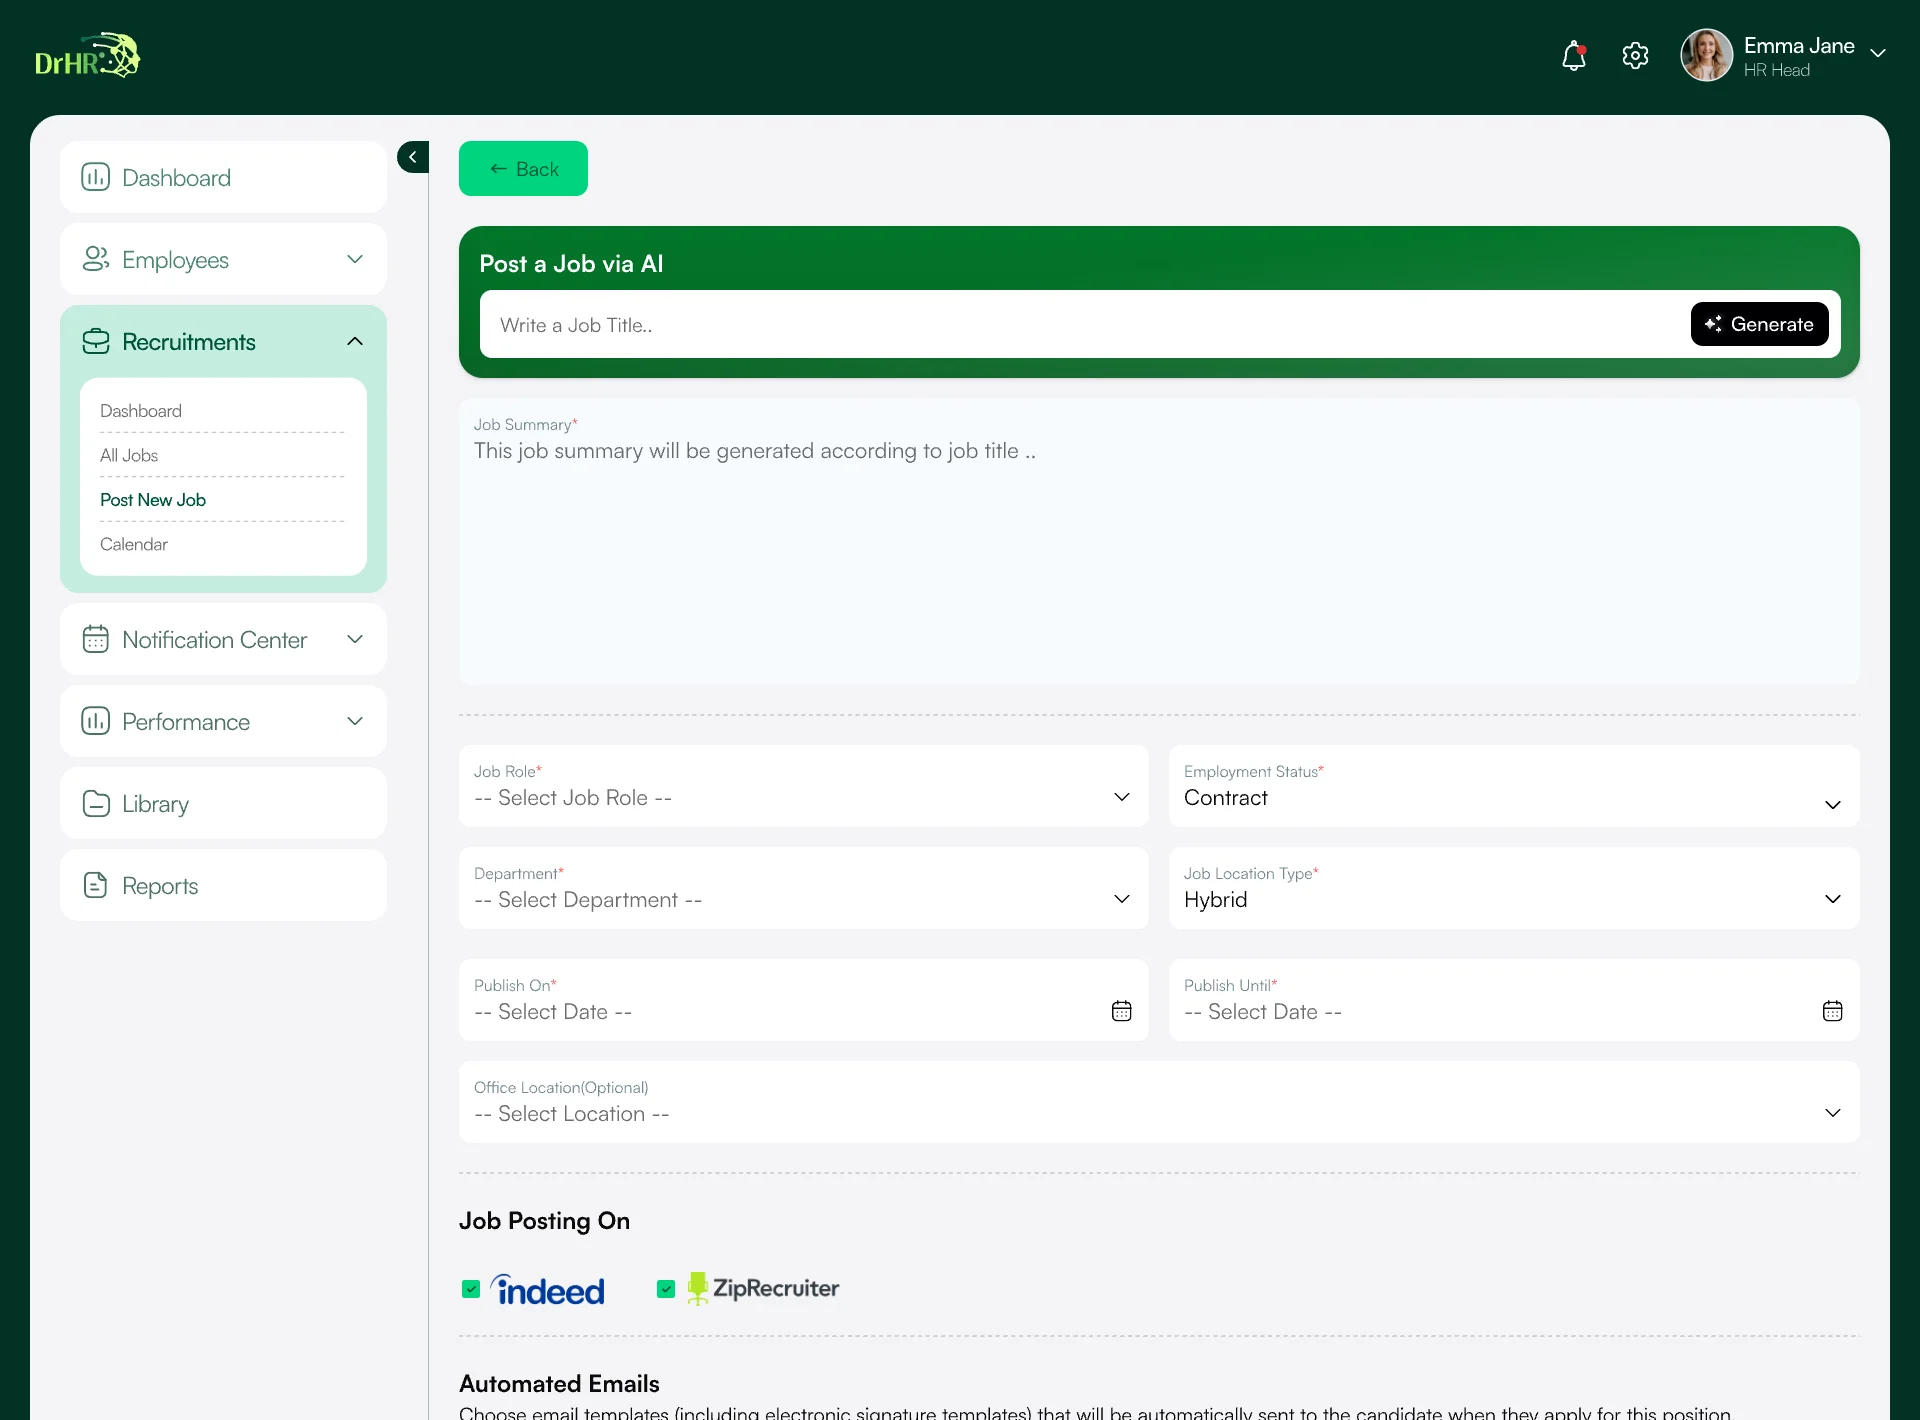Click the Recruitments sidebar icon
Screen dimensions: 1920x1420
point(95,341)
